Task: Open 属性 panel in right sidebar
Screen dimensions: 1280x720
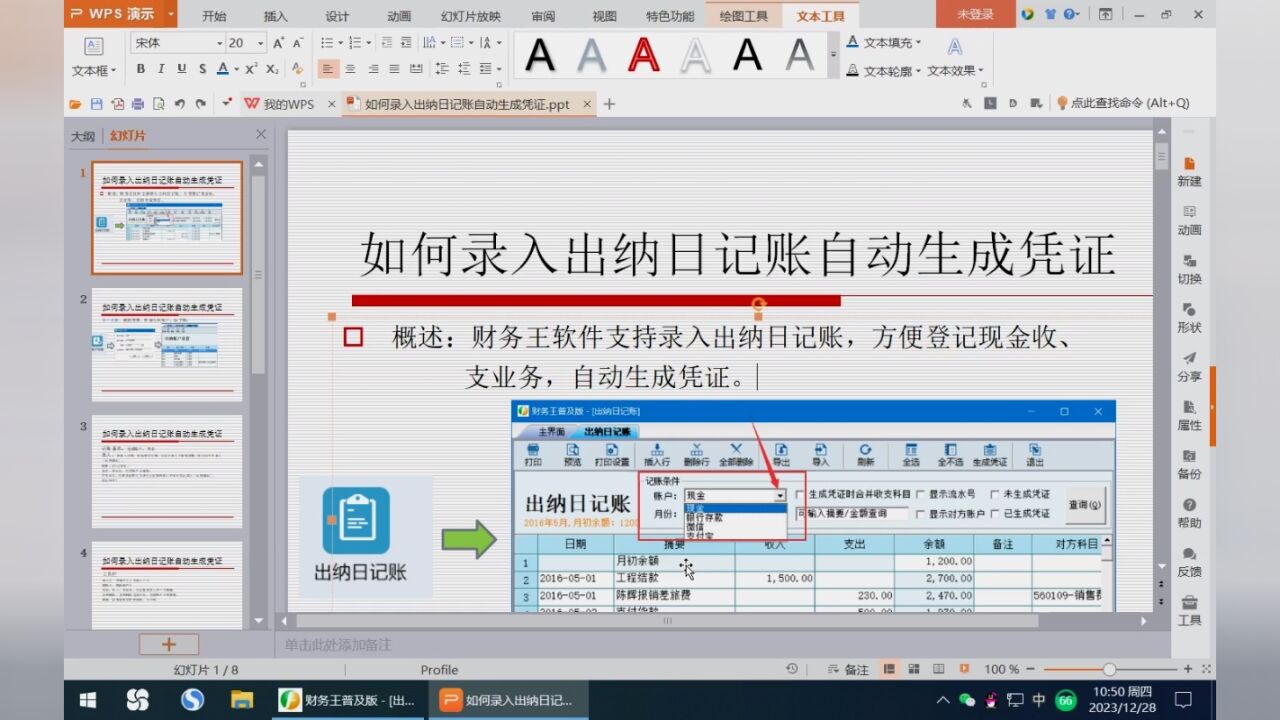Action: pyautogui.click(x=1189, y=415)
